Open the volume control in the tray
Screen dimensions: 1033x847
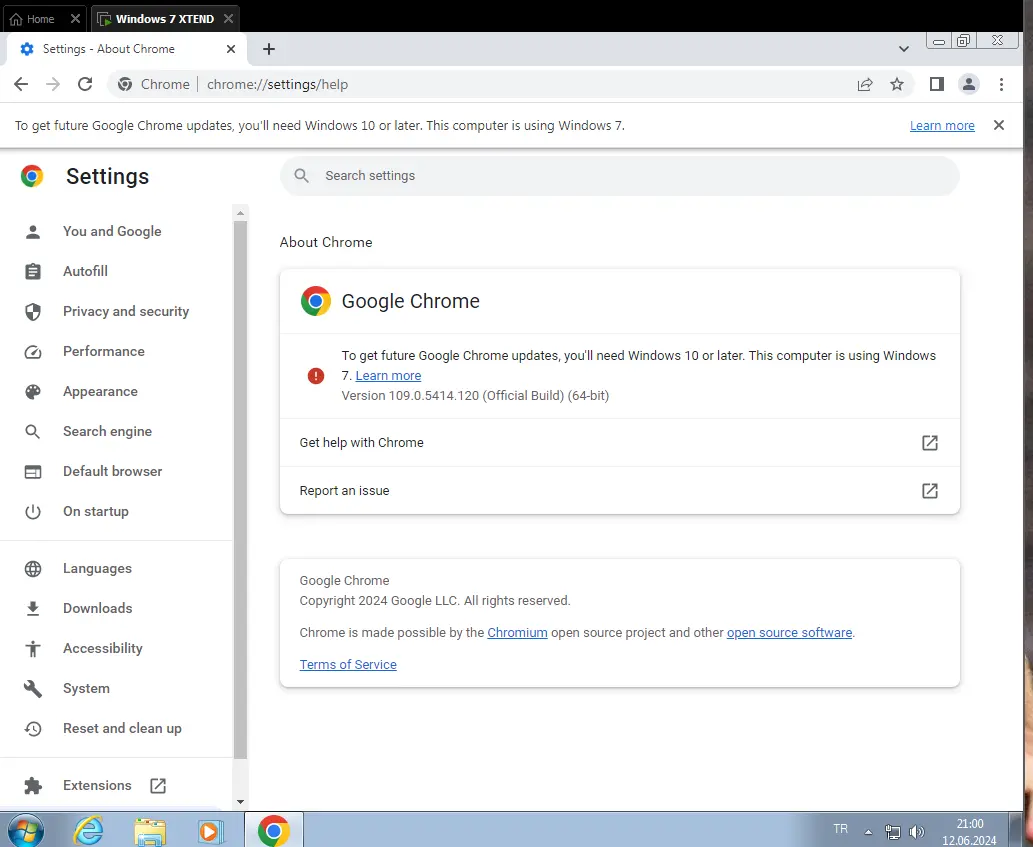tap(916, 832)
